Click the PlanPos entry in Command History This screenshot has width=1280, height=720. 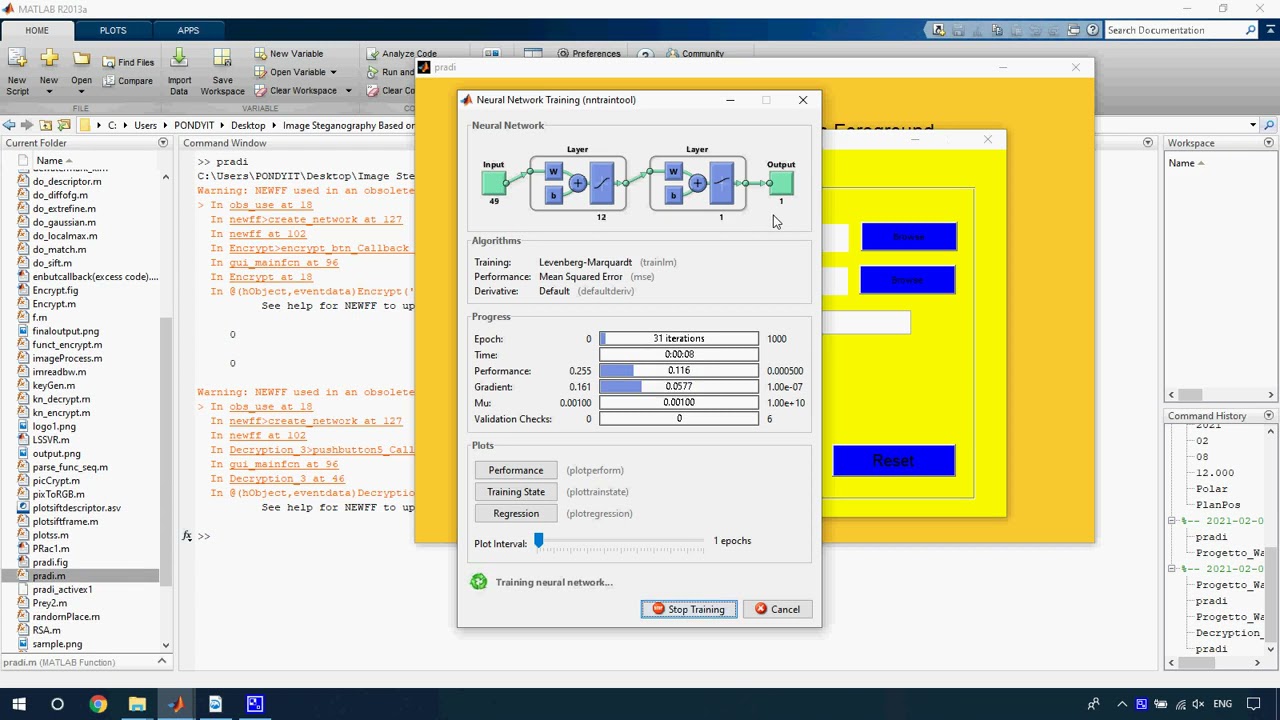point(1218,505)
